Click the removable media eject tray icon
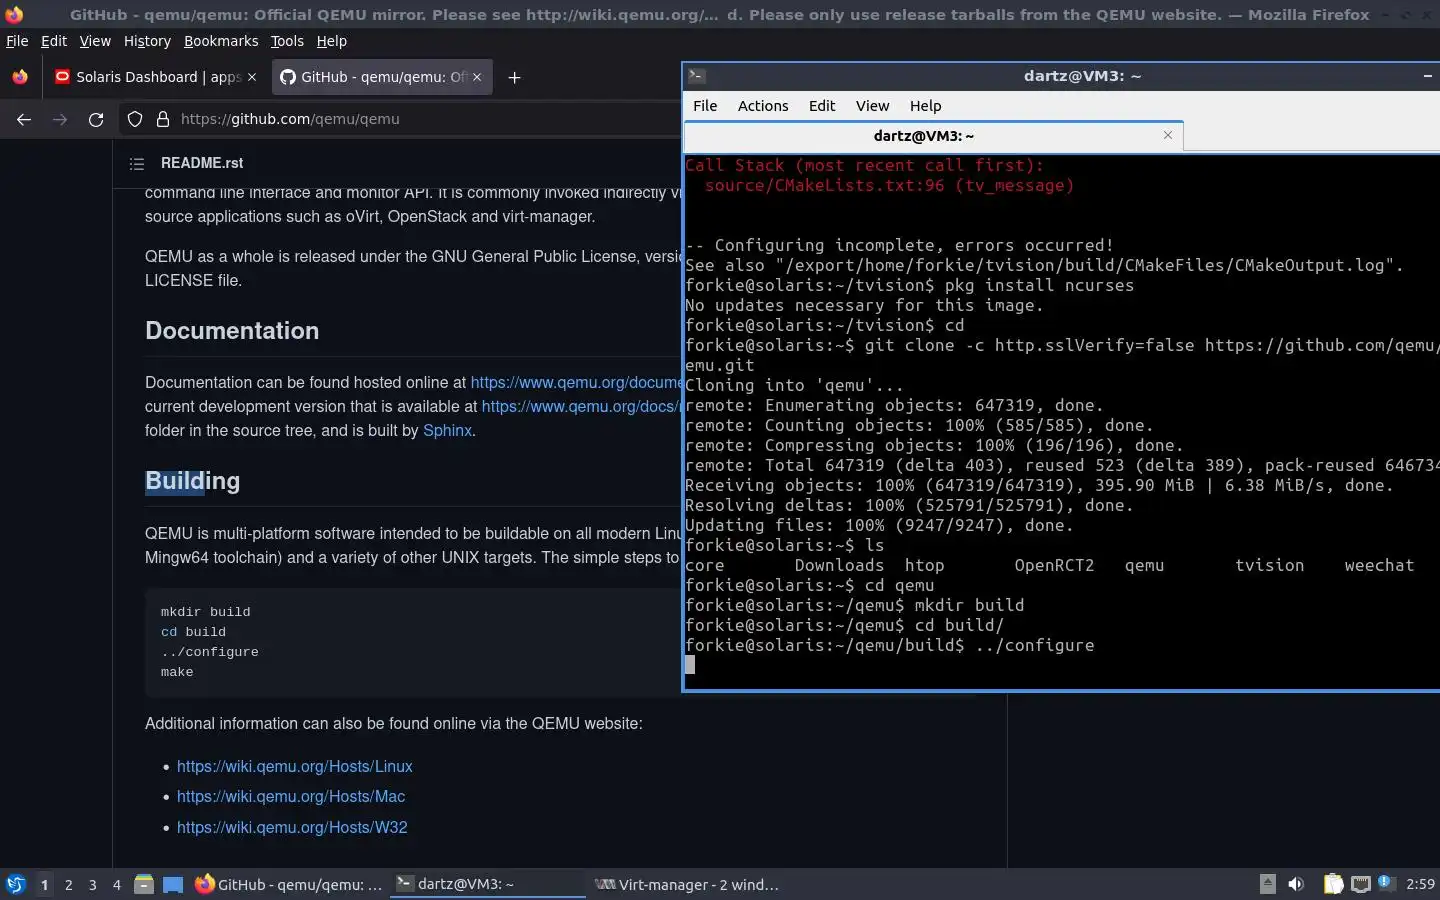Viewport: 1440px width, 900px height. (1267, 884)
